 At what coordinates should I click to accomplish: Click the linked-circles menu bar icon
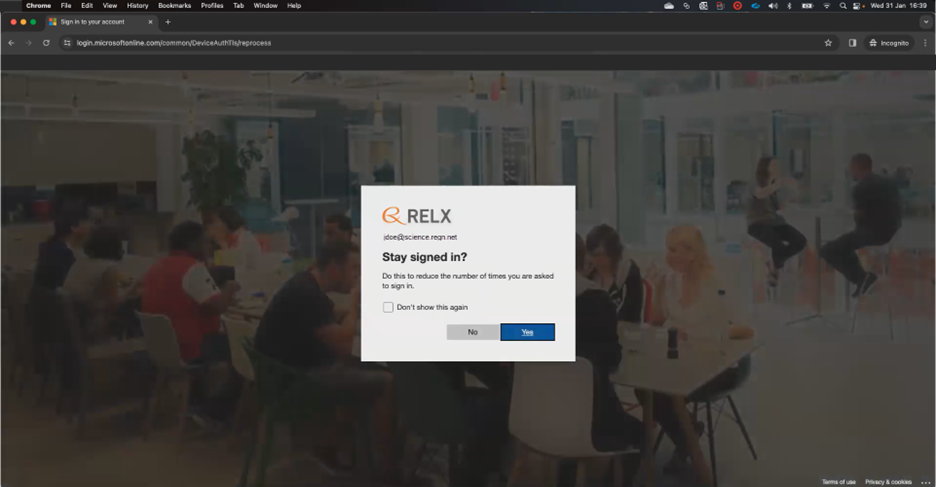click(x=686, y=5)
